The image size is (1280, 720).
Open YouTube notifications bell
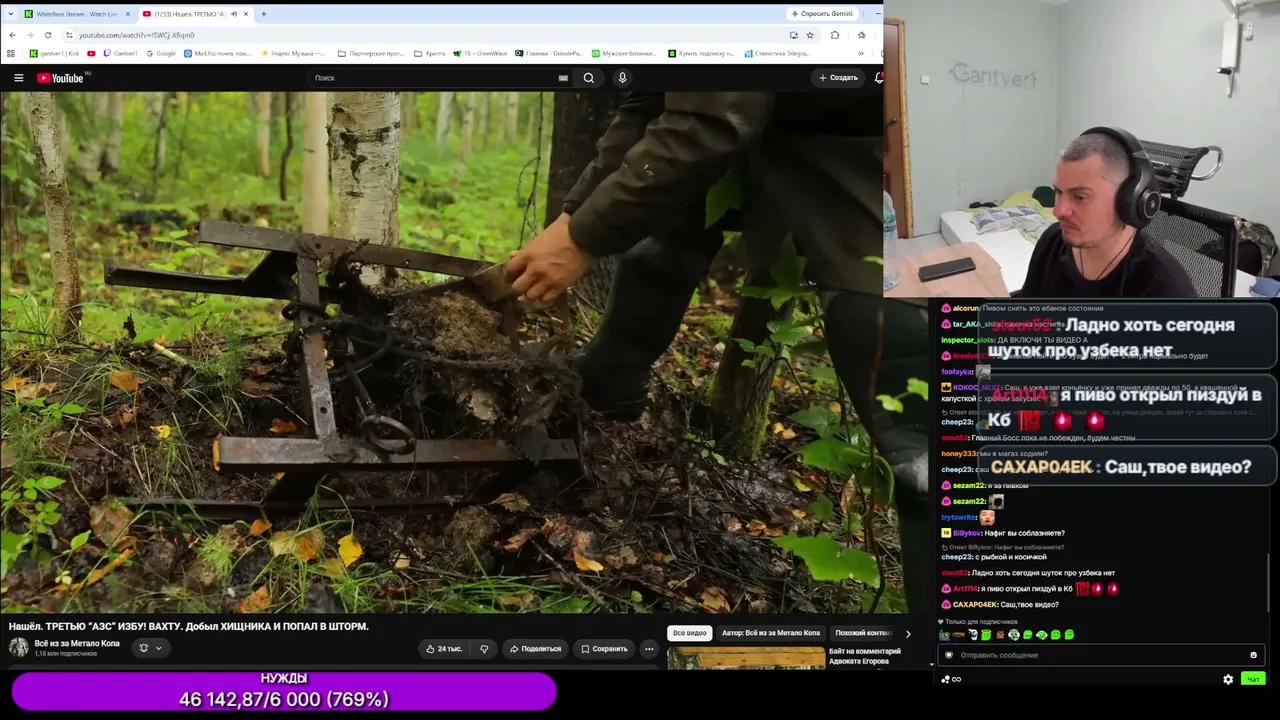tap(878, 78)
